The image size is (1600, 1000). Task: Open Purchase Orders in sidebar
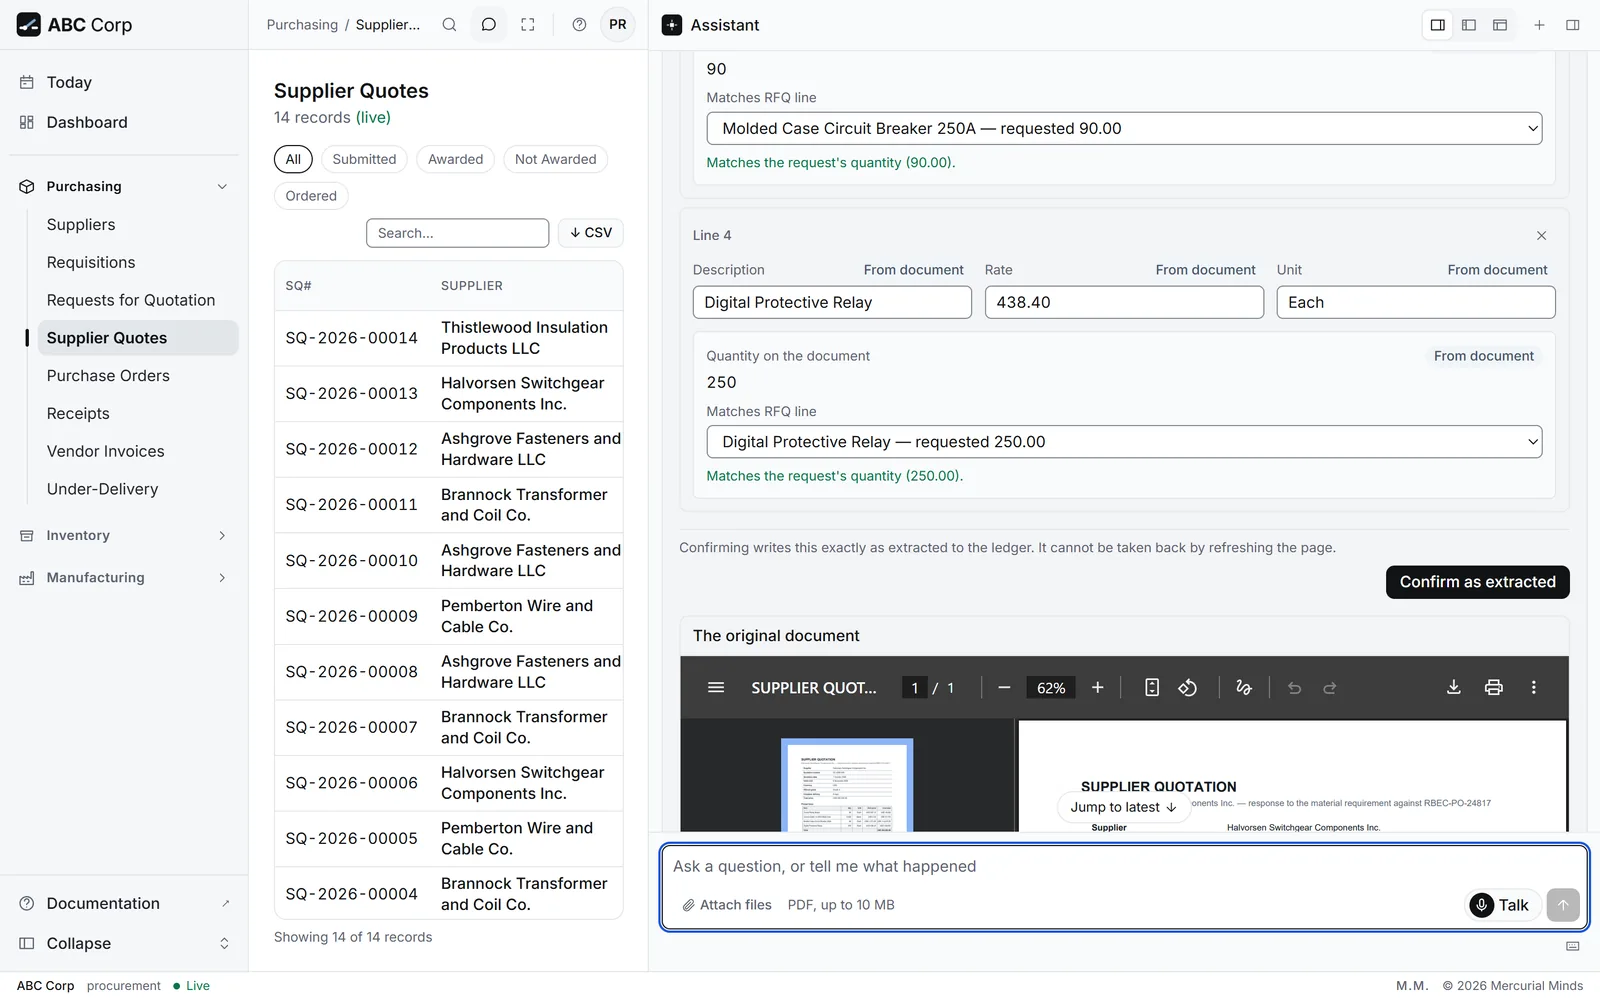coord(108,376)
